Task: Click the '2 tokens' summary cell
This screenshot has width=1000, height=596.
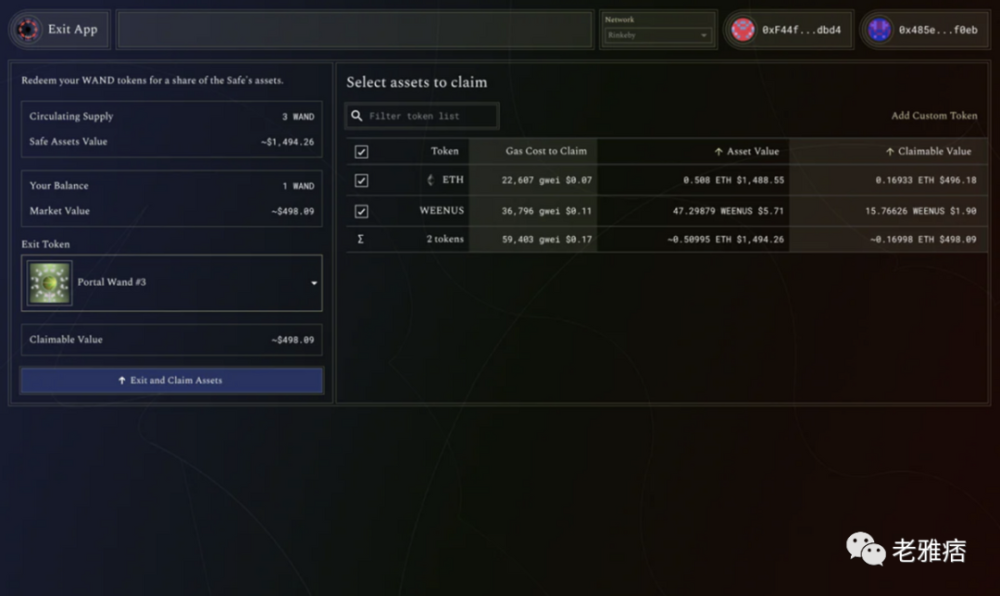Action: click(x=445, y=239)
